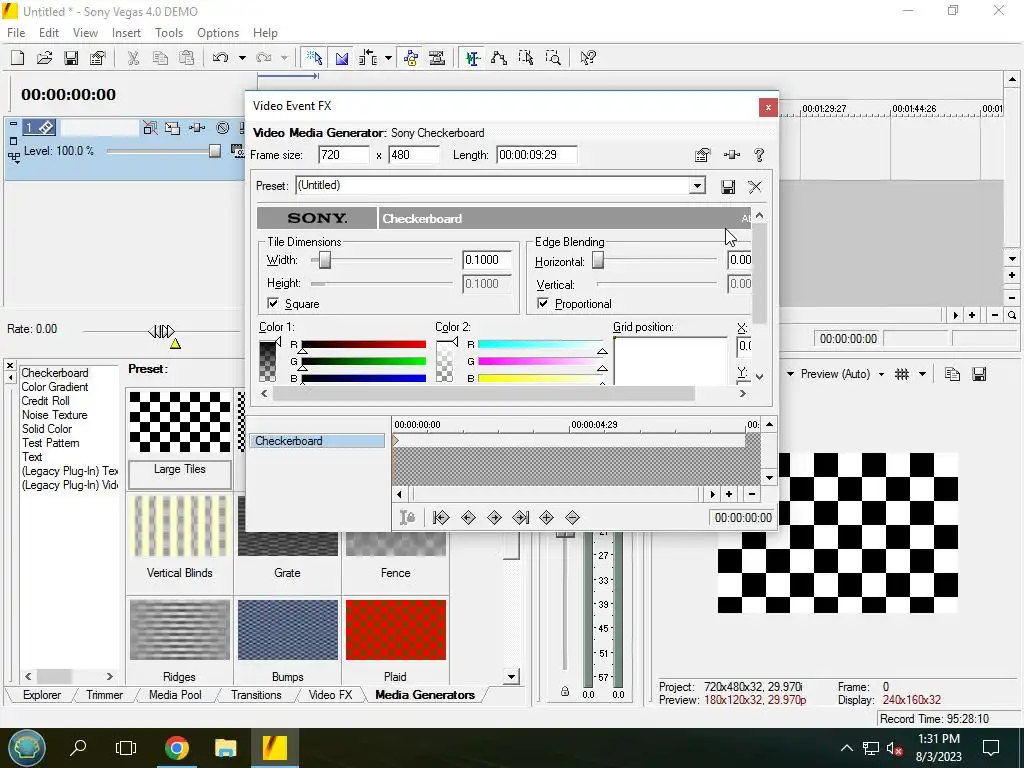Open the Options menu
The height and width of the screenshot is (768, 1024).
(x=218, y=33)
